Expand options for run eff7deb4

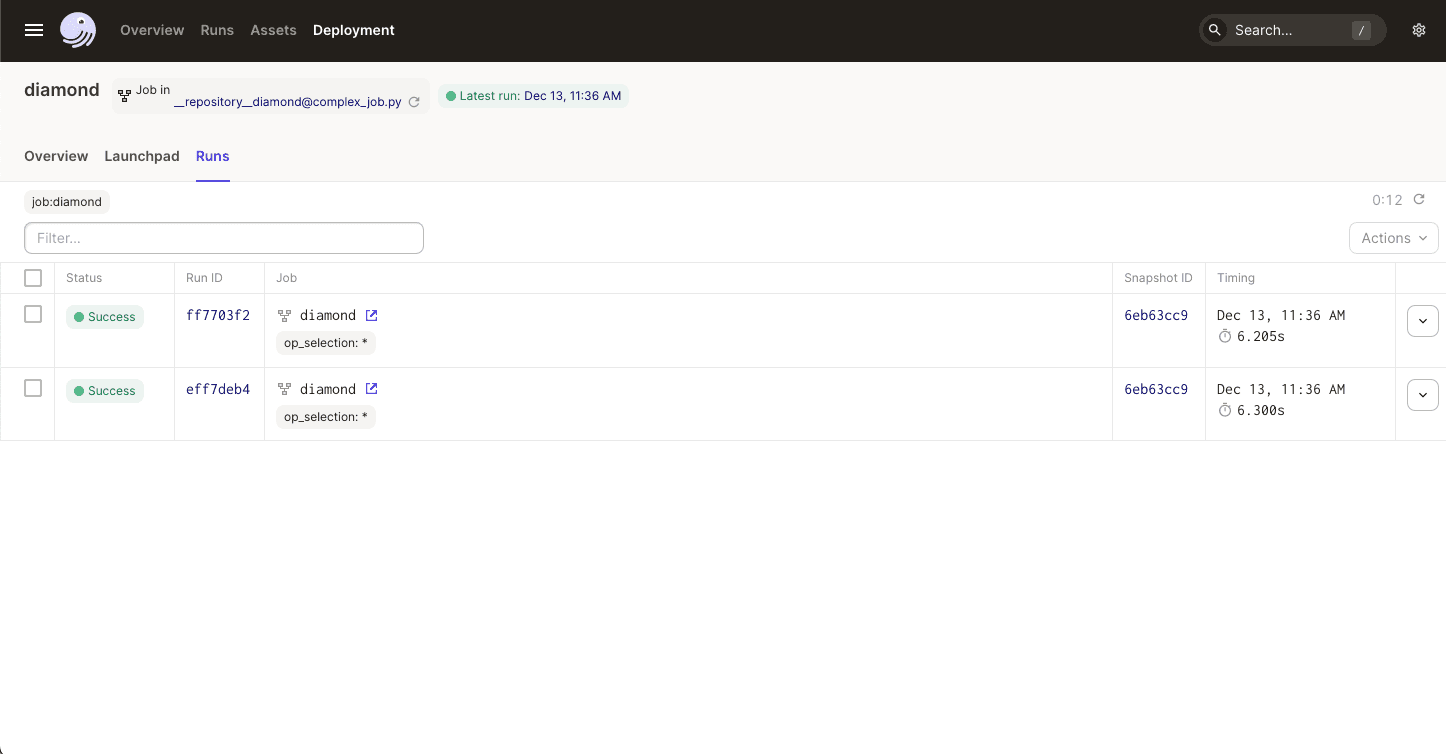tap(1423, 394)
